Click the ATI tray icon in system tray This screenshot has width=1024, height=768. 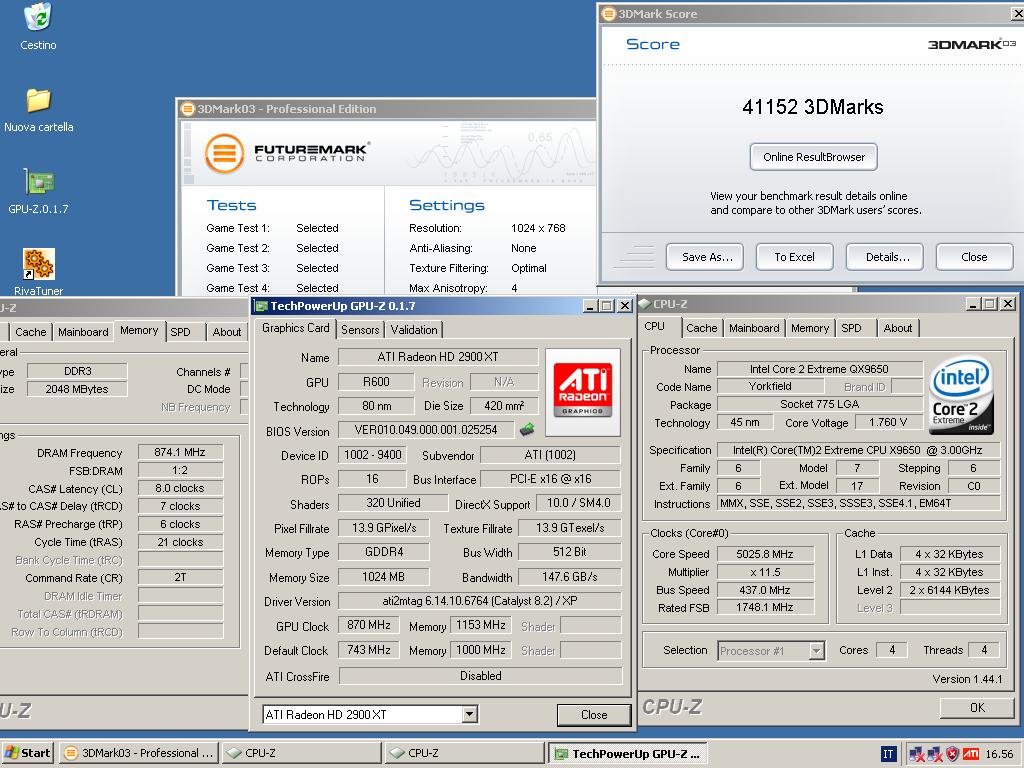[971, 754]
